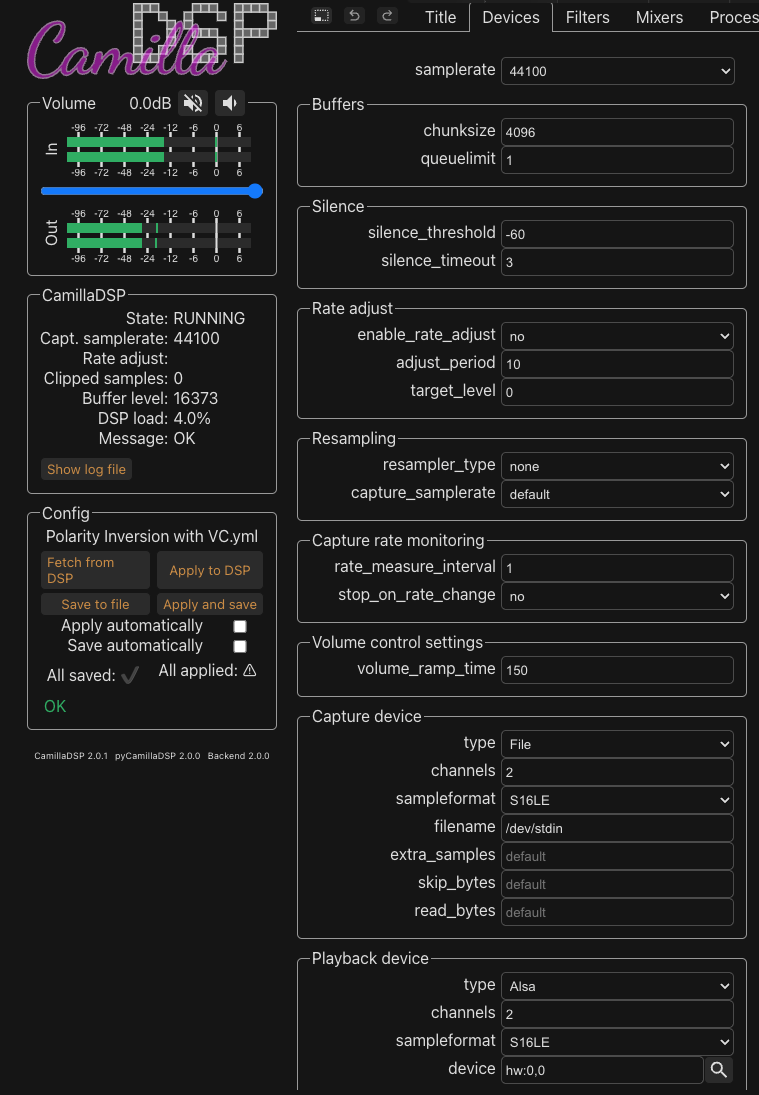Click Fetch from DSP button
759x1095 pixels.
(x=95, y=570)
